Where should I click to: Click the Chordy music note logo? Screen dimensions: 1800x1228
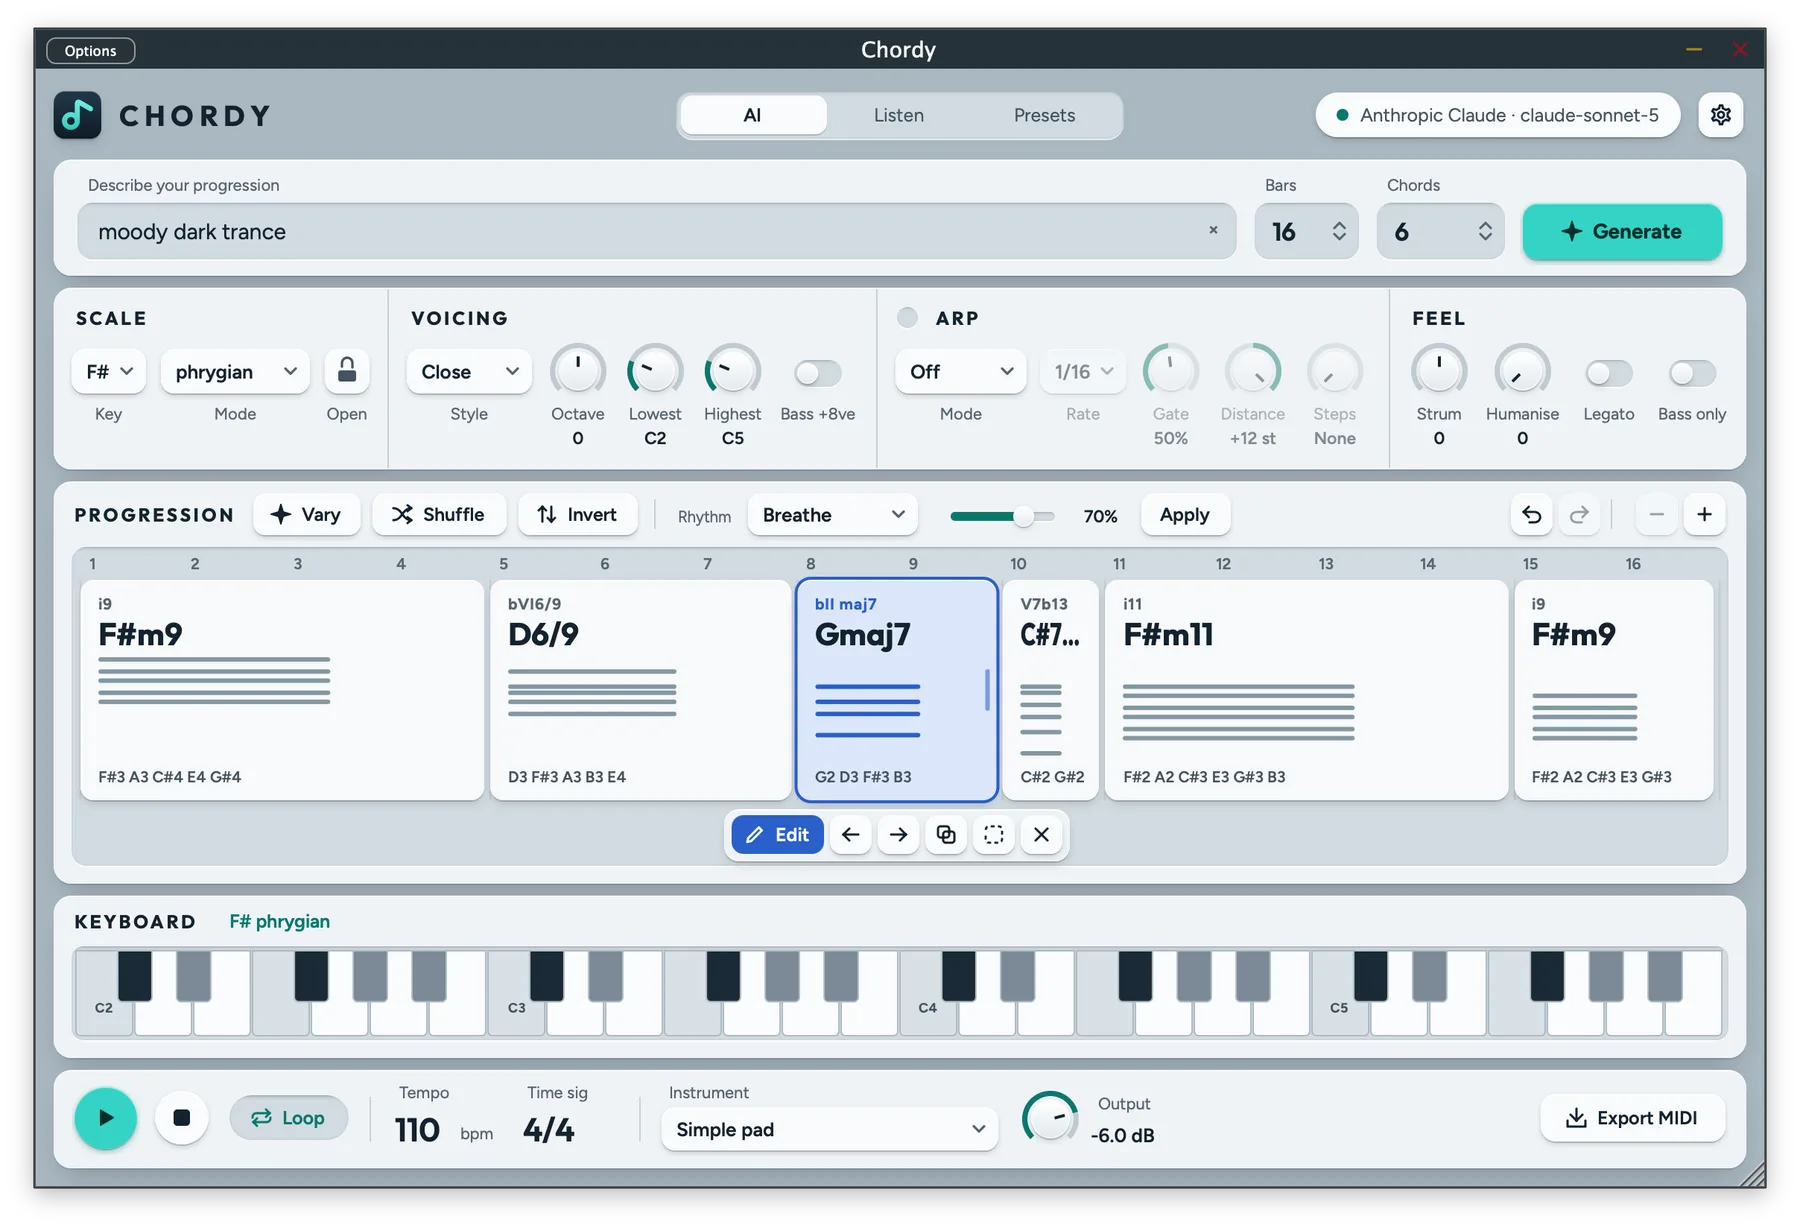77,115
